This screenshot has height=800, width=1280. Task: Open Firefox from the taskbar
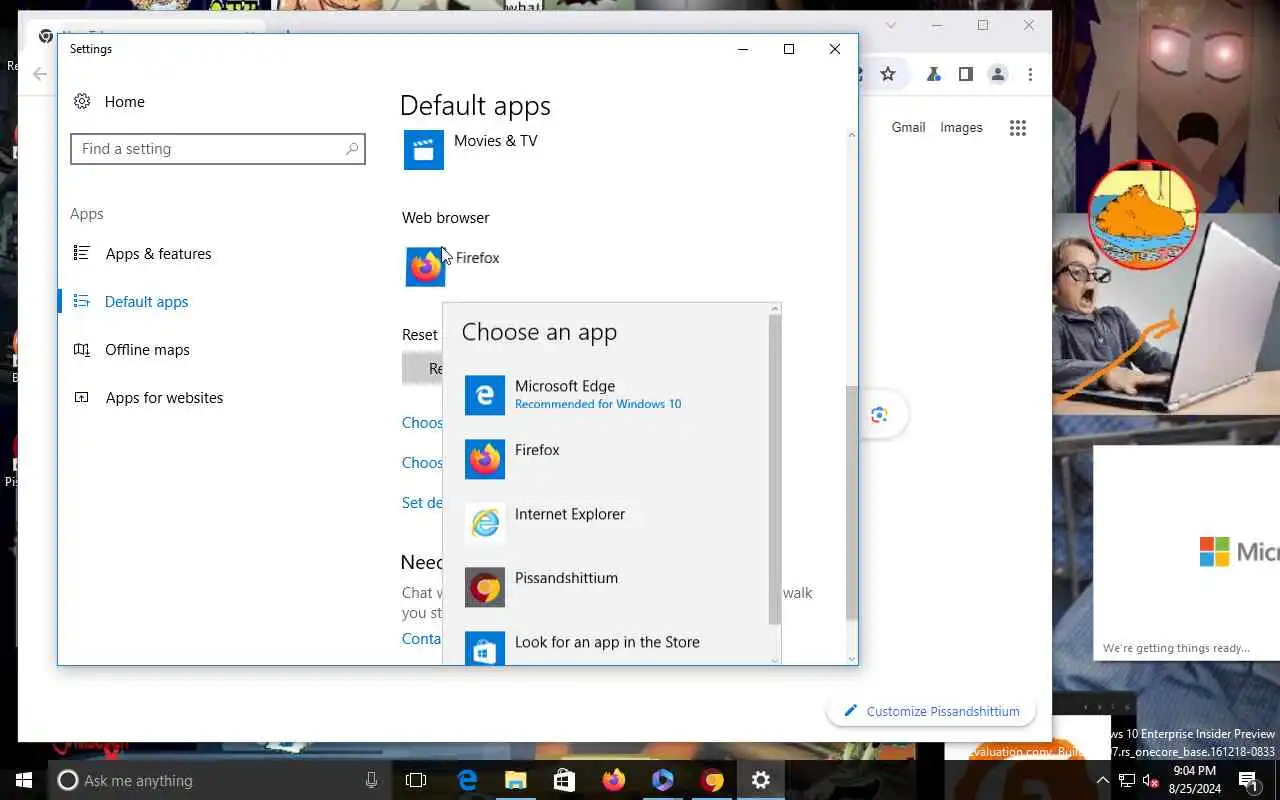613,780
